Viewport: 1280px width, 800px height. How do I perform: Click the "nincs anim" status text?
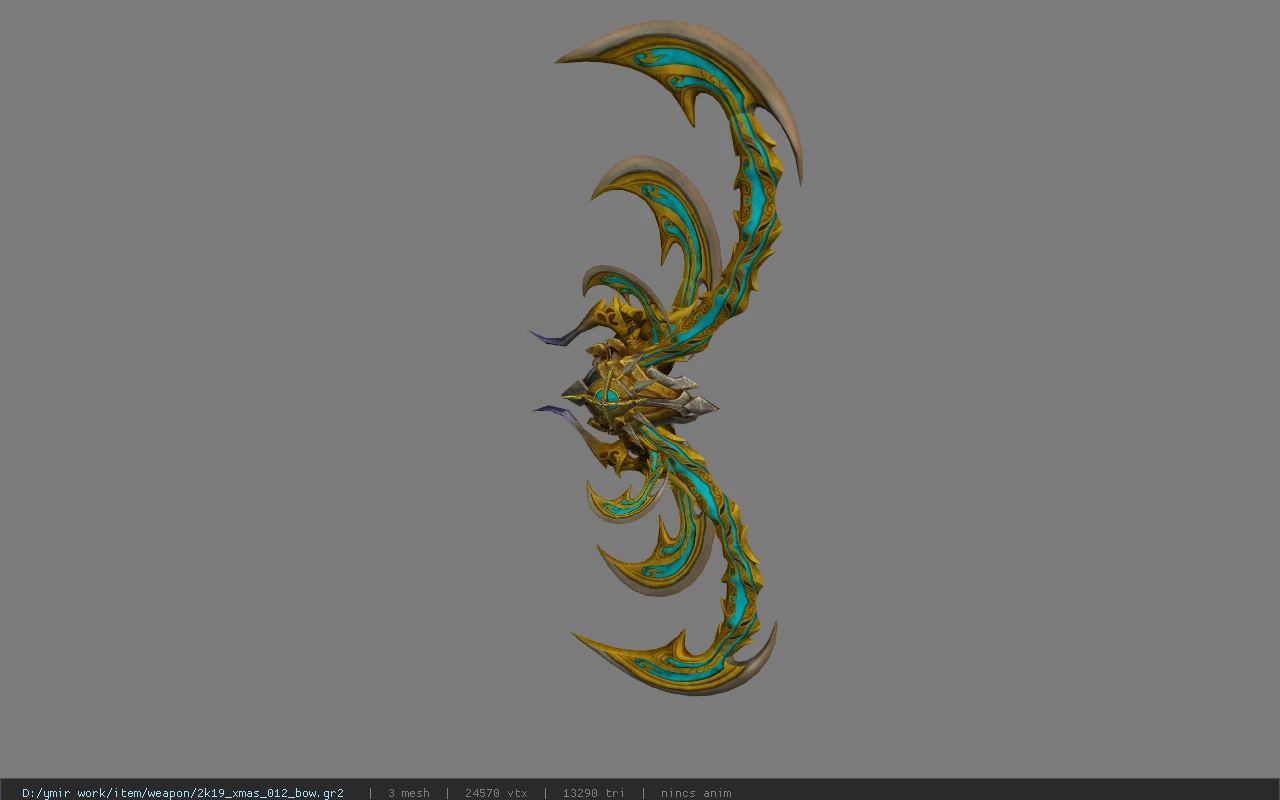(696, 793)
